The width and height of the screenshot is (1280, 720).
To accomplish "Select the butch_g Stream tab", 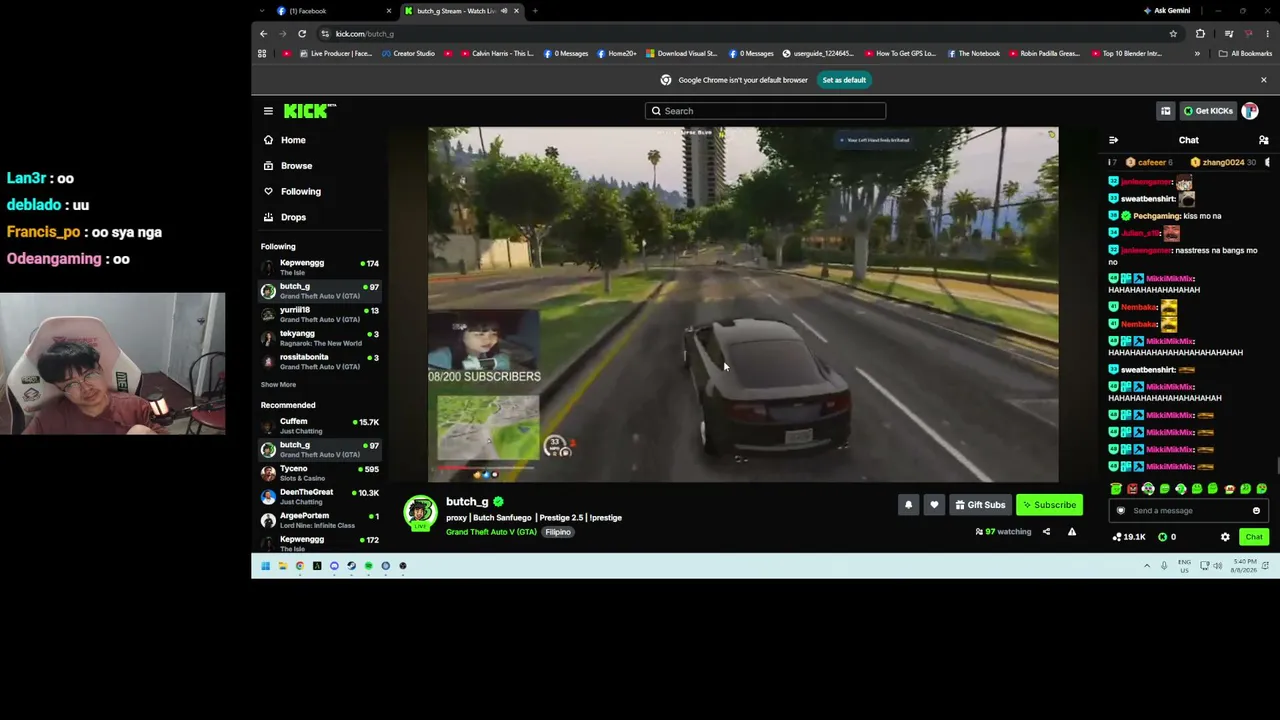I will click(x=461, y=11).
